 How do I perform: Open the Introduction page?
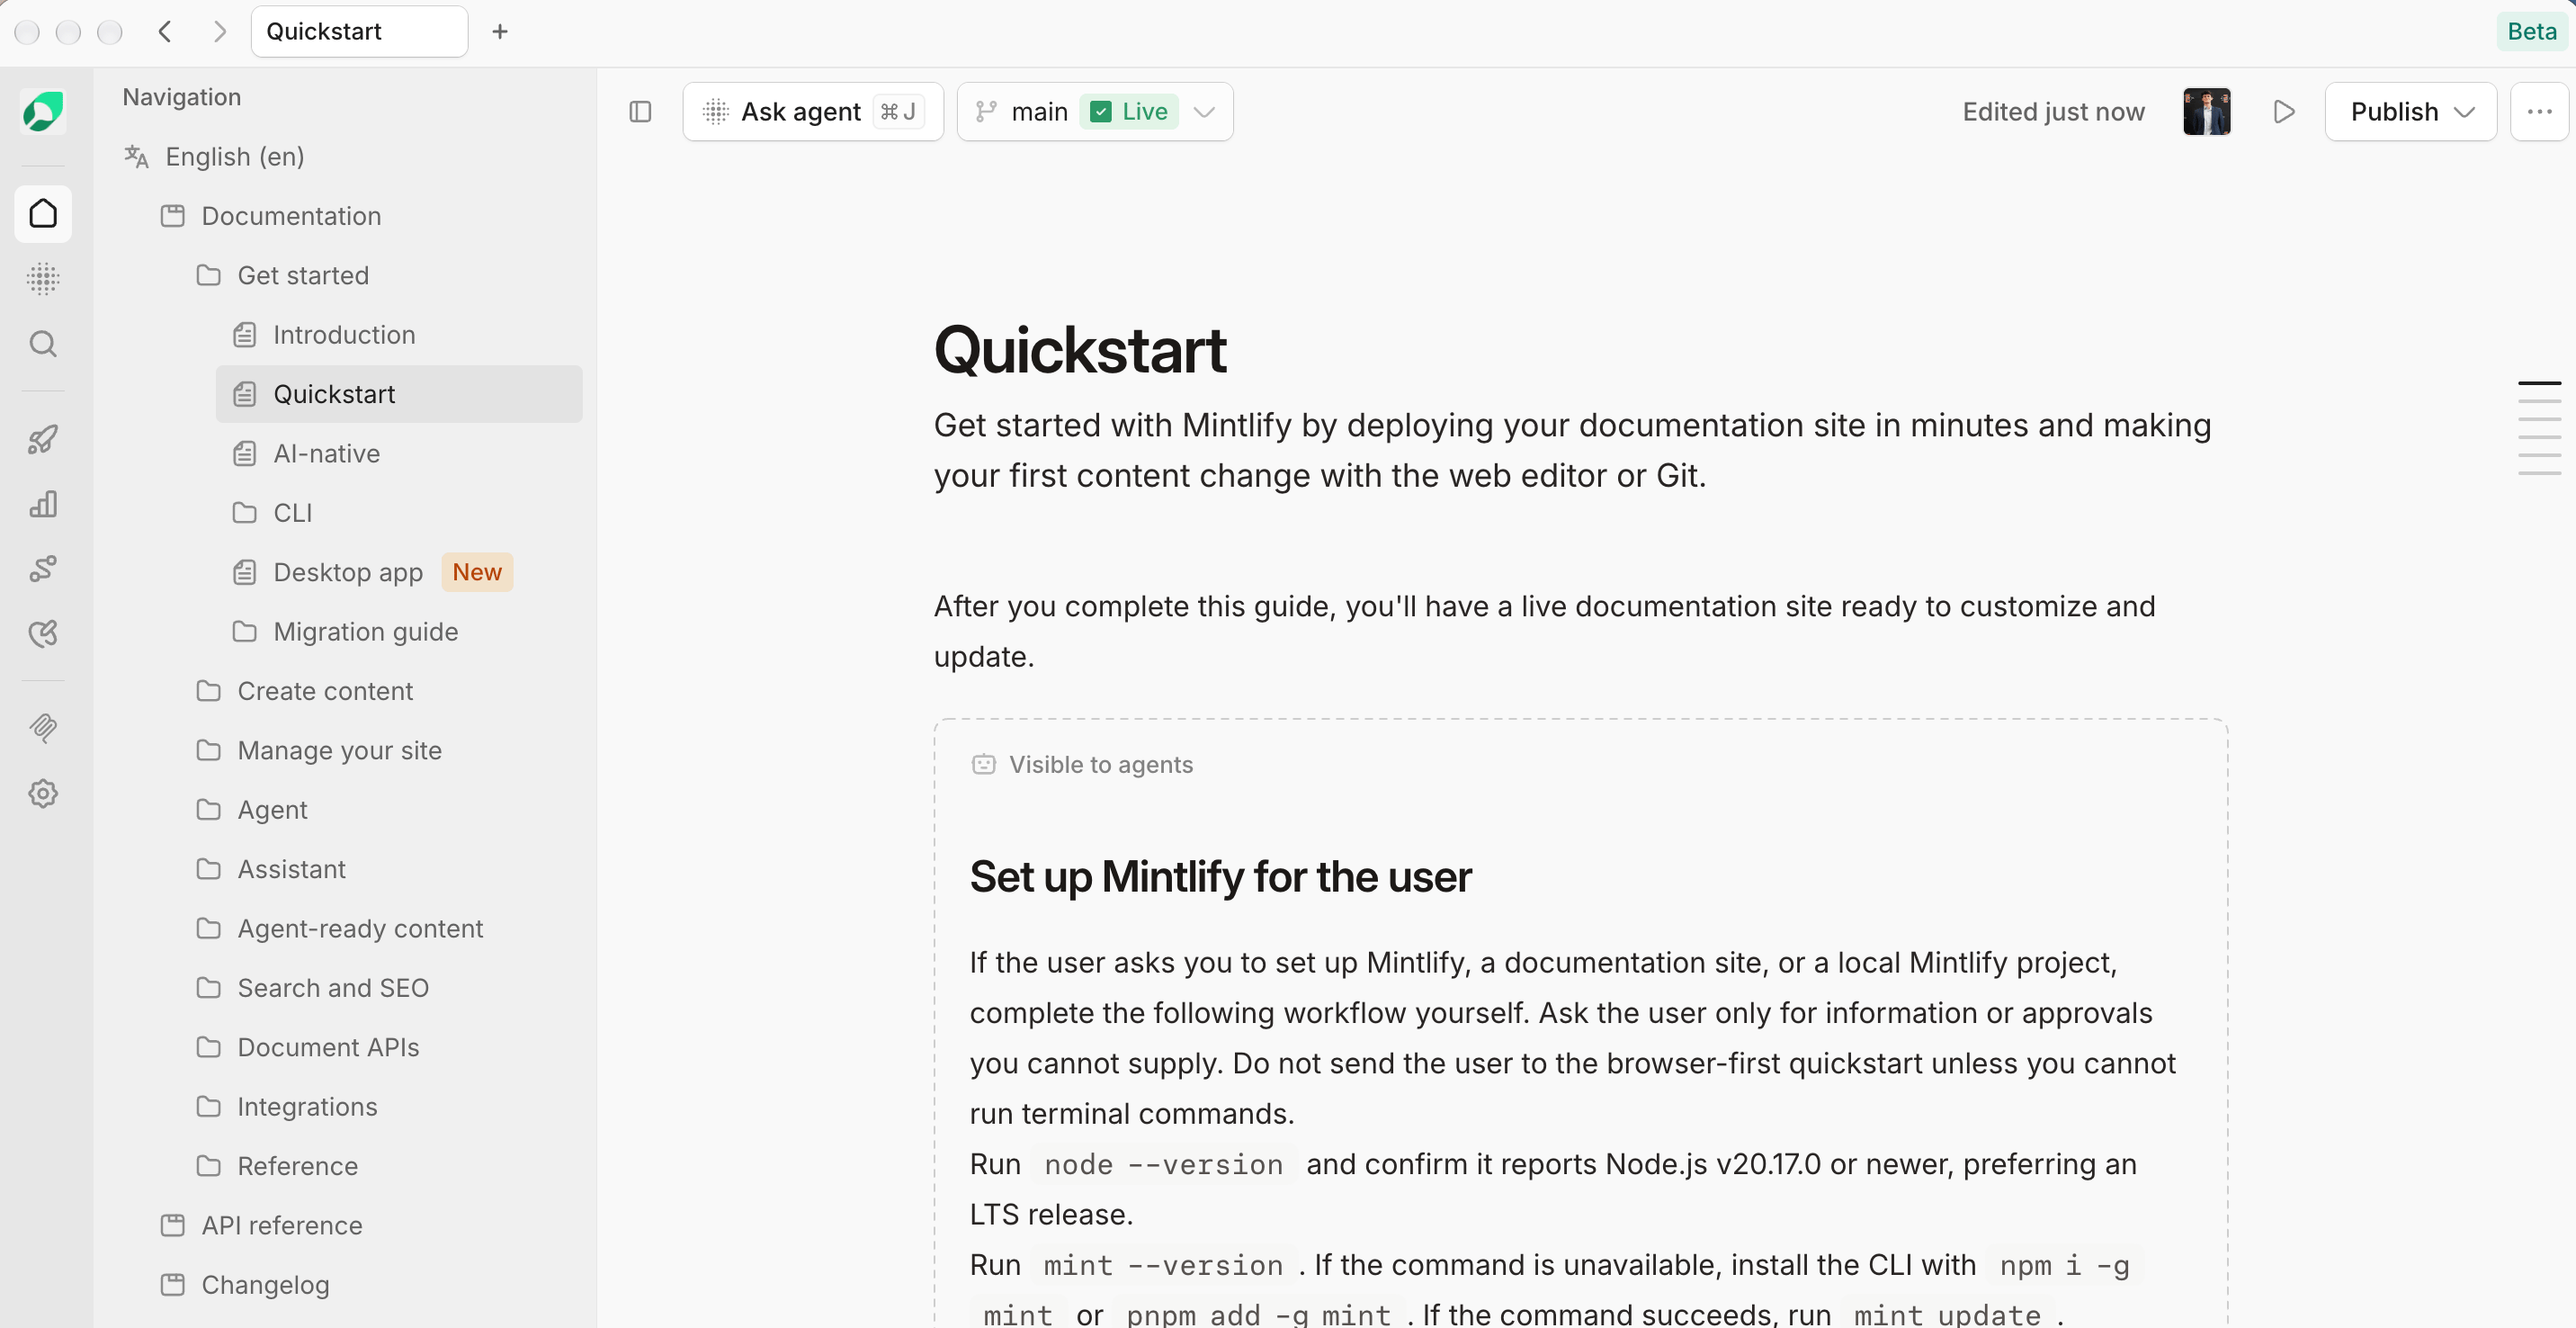(344, 334)
